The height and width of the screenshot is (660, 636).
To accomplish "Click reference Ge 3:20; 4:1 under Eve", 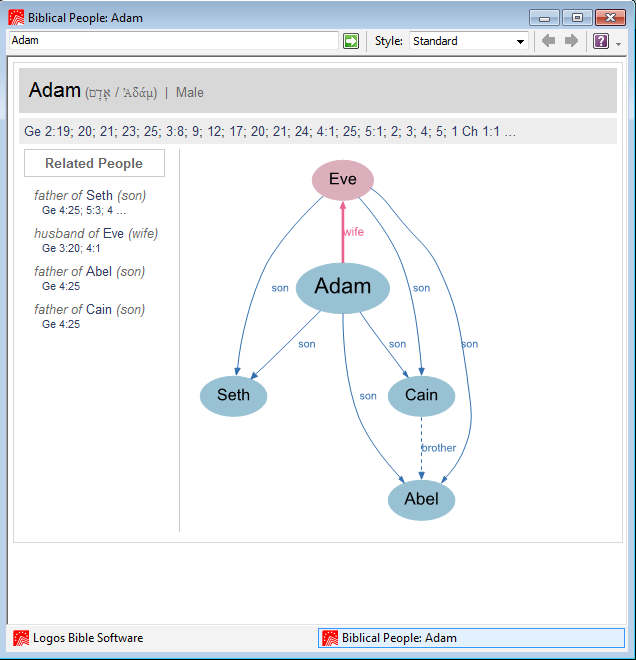I will click(71, 248).
